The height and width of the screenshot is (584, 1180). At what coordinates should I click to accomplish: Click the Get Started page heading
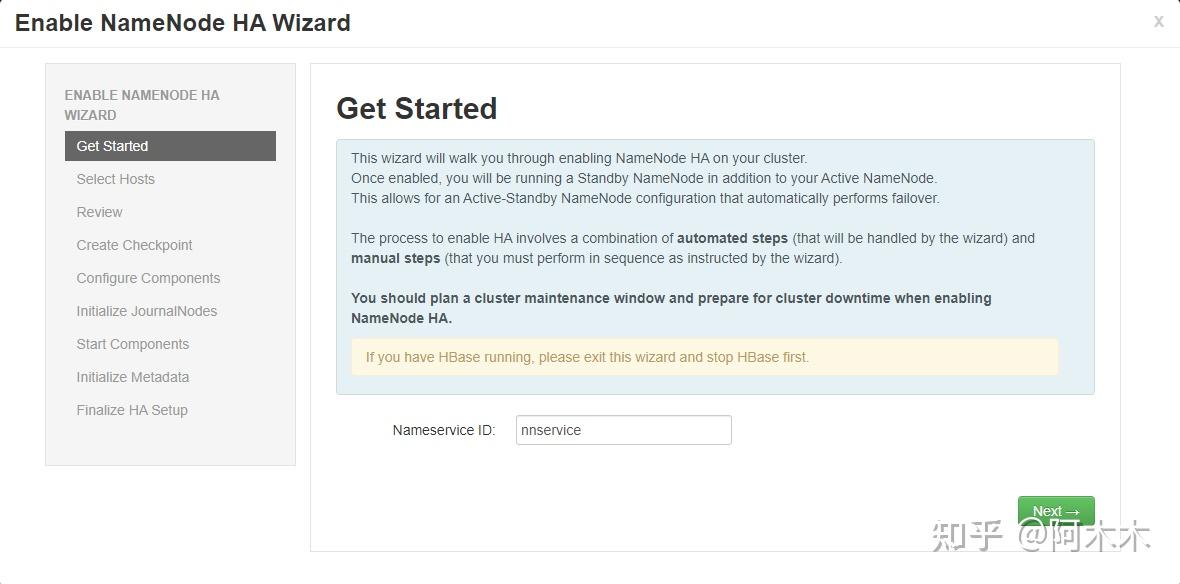(417, 108)
